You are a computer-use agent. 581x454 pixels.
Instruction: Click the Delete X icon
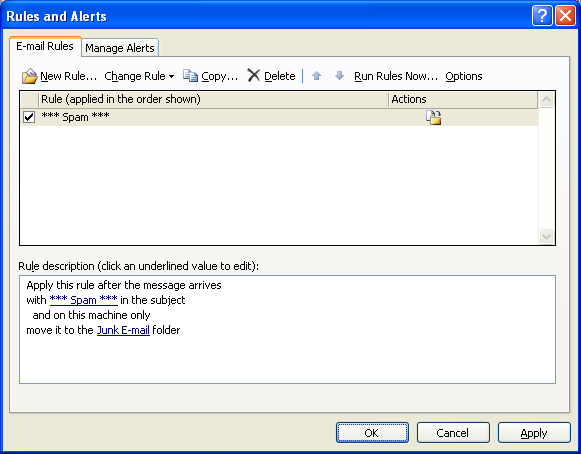(x=253, y=75)
